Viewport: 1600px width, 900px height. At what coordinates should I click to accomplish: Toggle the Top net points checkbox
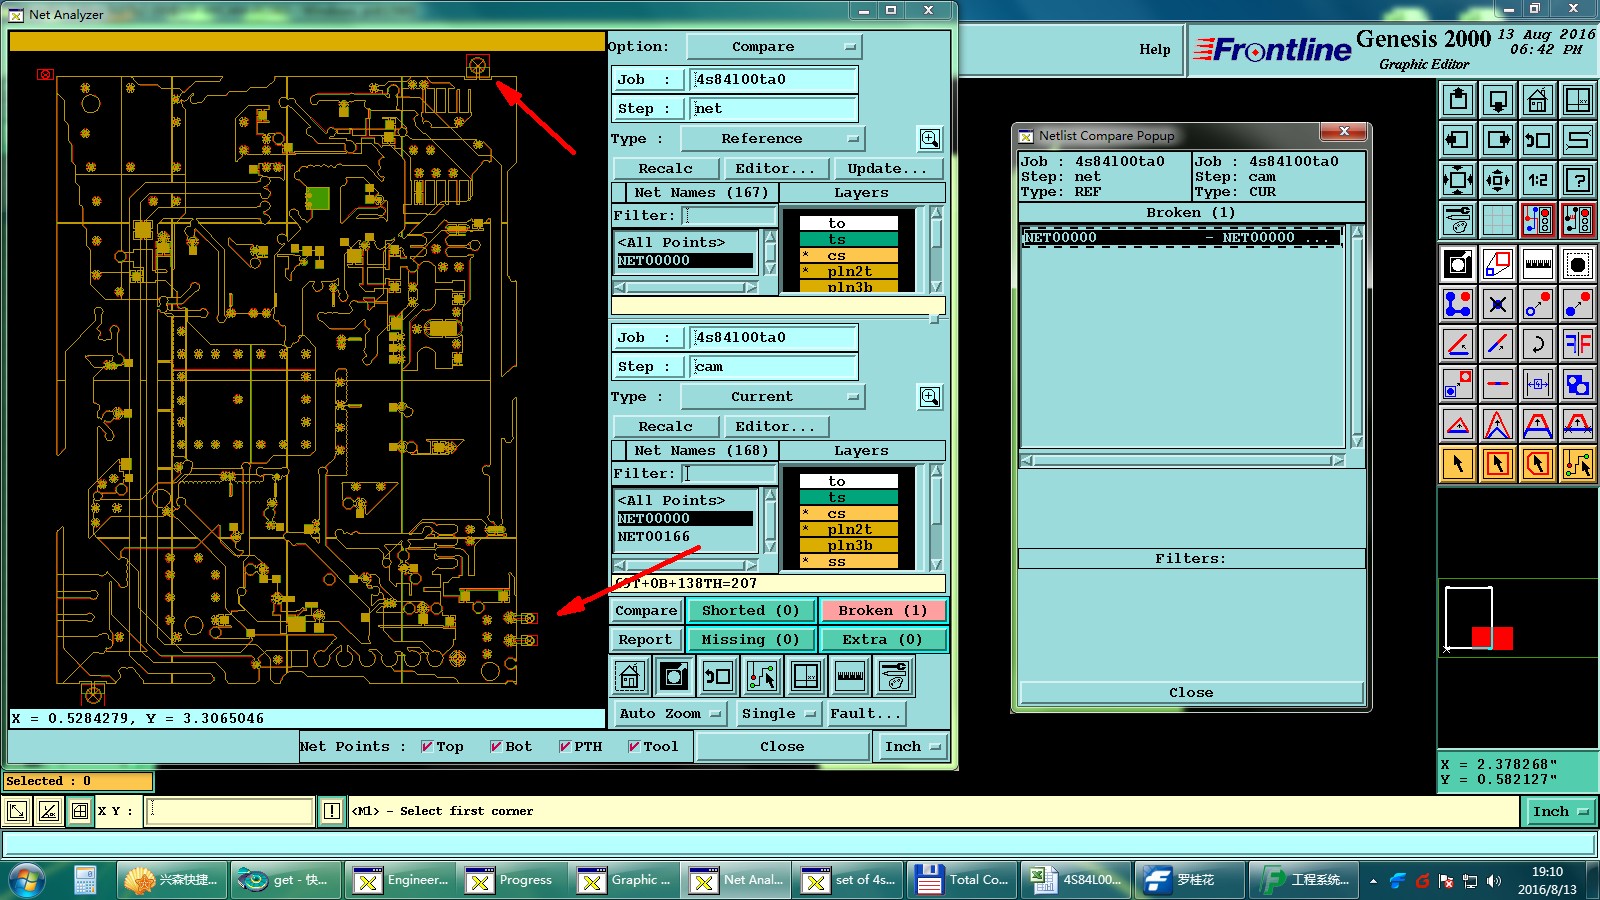pos(427,747)
